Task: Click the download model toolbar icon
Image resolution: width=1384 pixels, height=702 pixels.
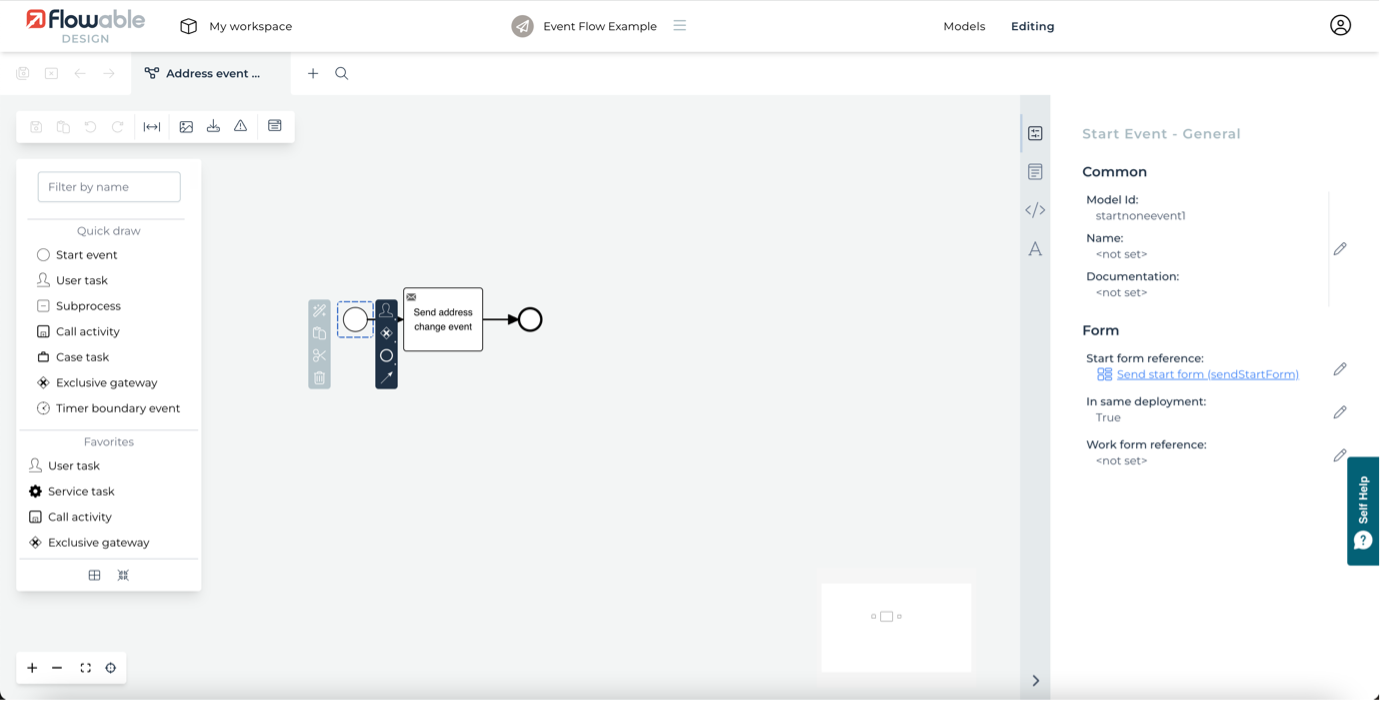Action: (213, 126)
